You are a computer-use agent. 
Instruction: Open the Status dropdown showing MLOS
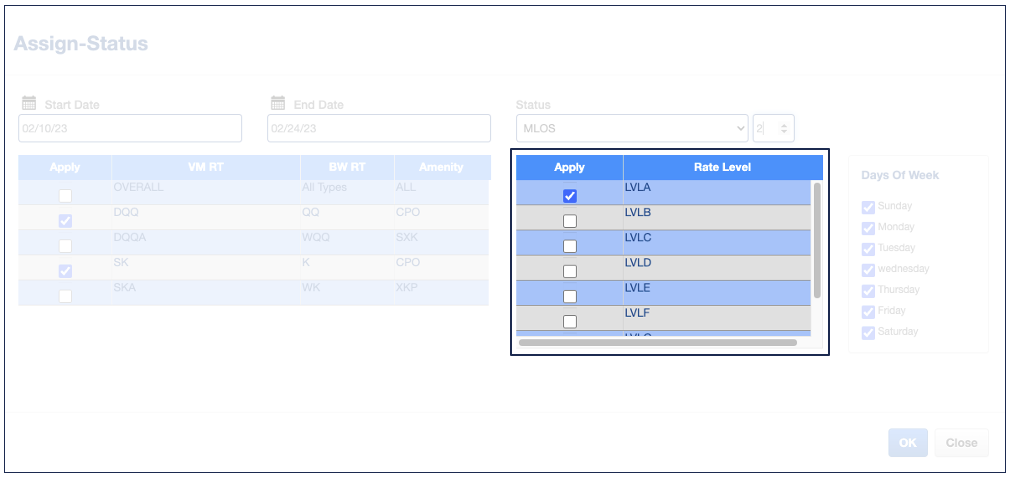(632, 128)
